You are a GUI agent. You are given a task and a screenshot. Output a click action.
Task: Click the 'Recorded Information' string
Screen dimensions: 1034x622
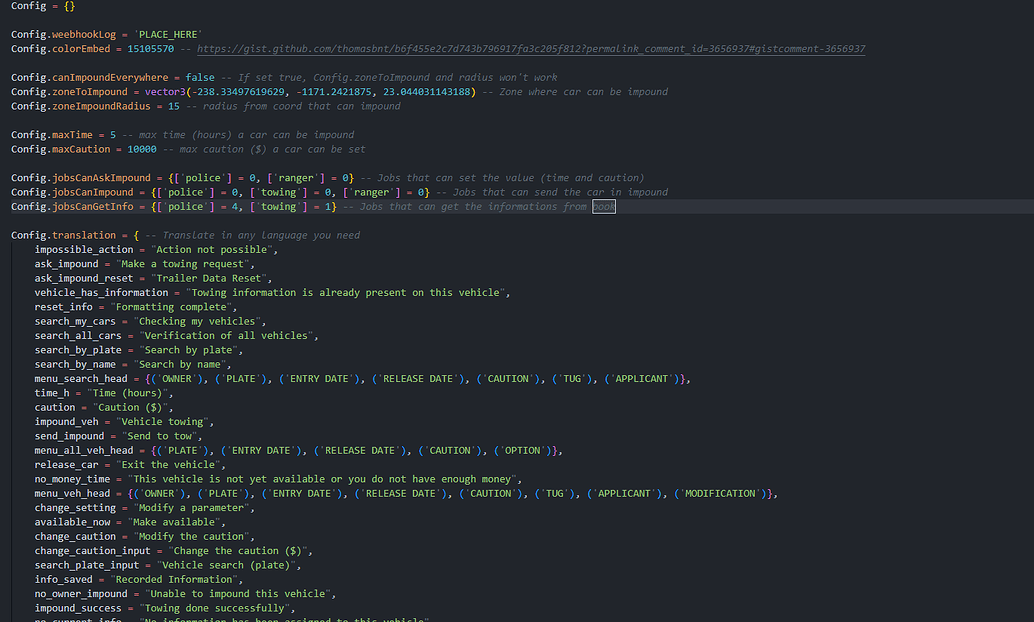point(165,579)
